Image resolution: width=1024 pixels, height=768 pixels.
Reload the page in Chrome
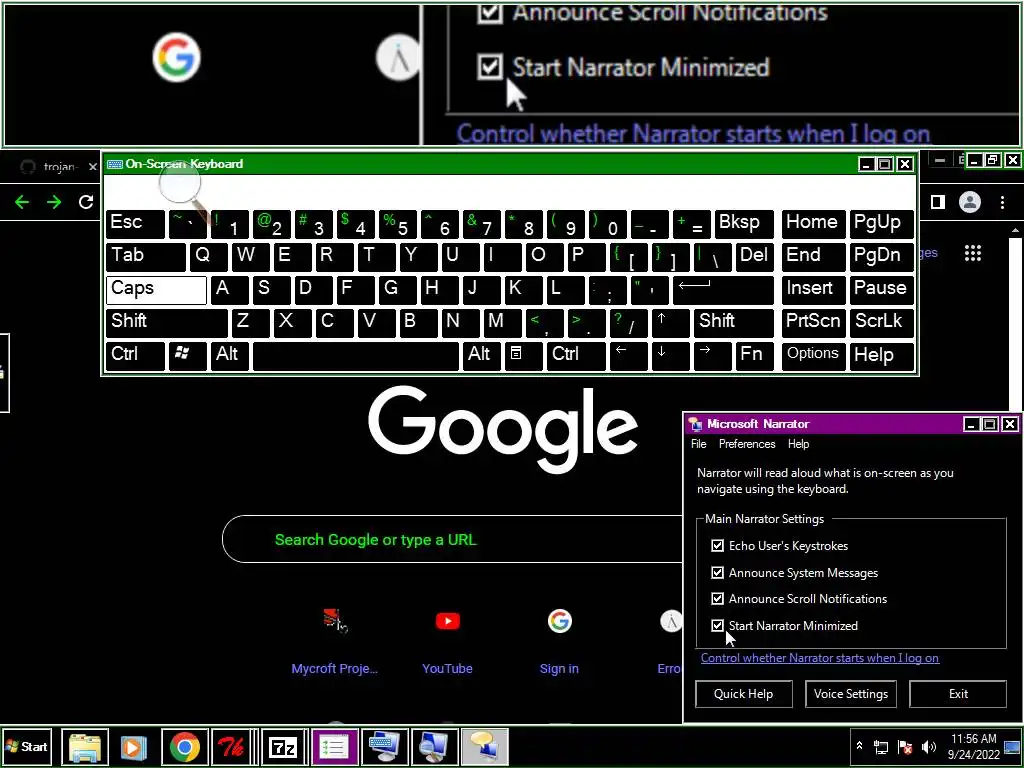(x=86, y=202)
